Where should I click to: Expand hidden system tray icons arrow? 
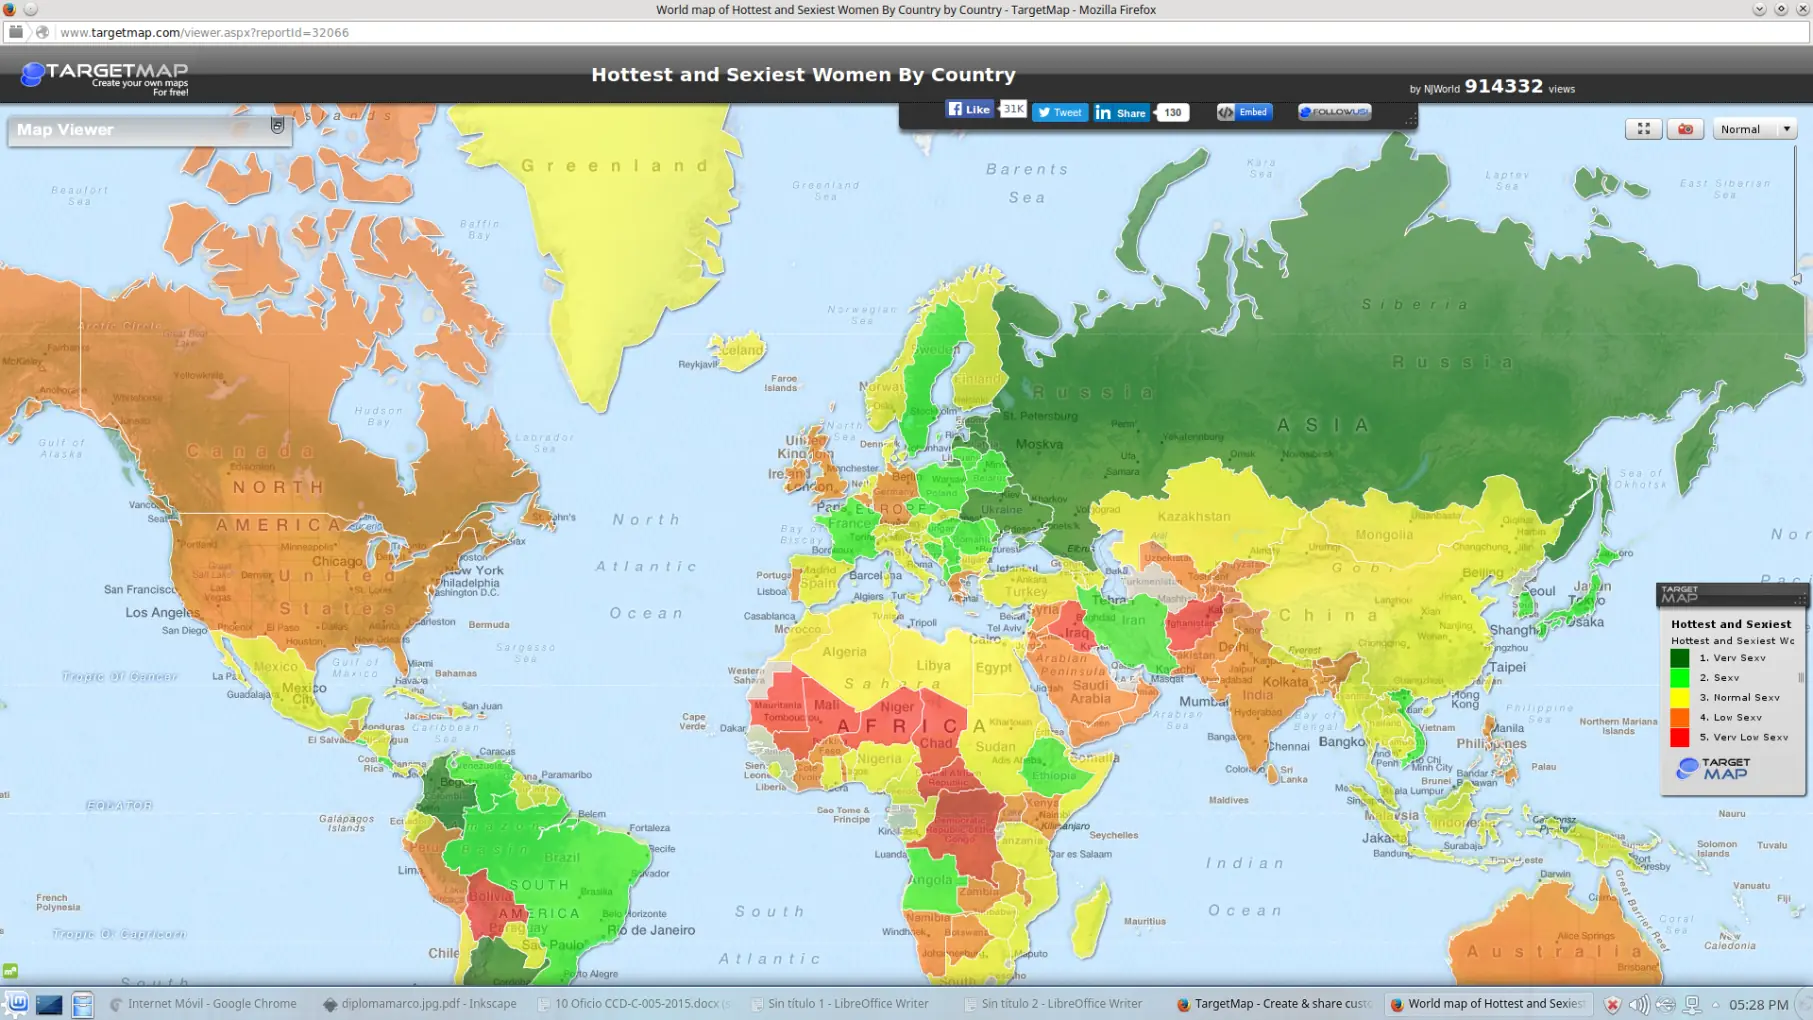pos(1716,1005)
